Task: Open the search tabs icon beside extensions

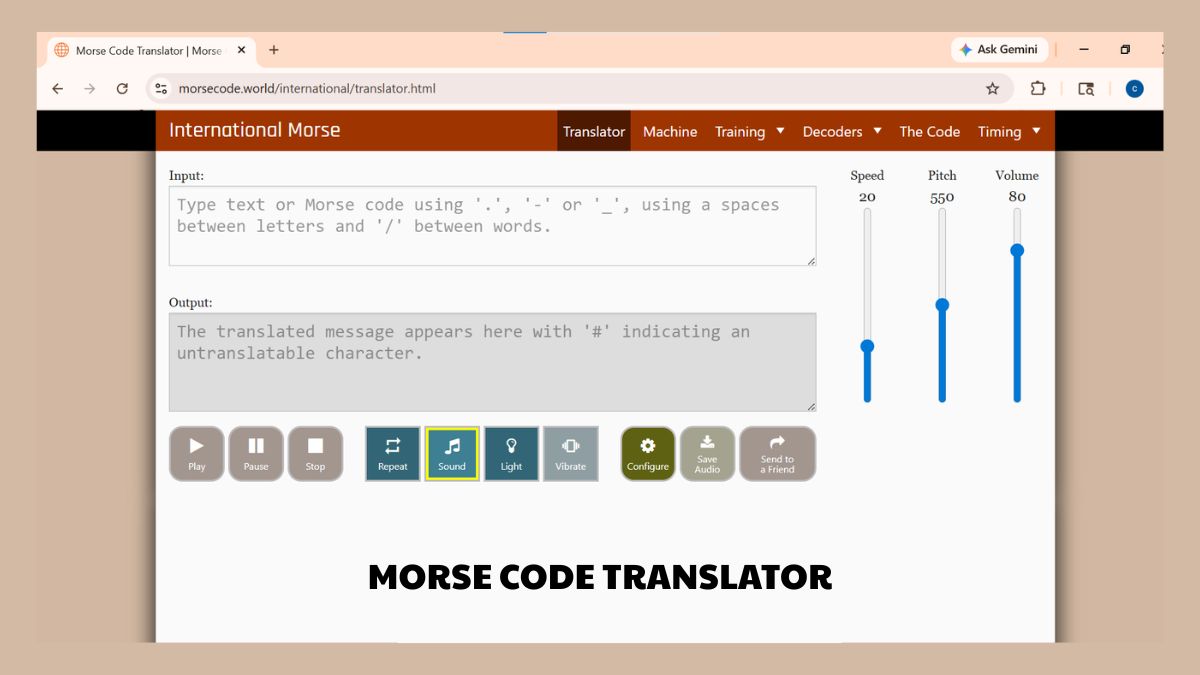Action: [1086, 88]
